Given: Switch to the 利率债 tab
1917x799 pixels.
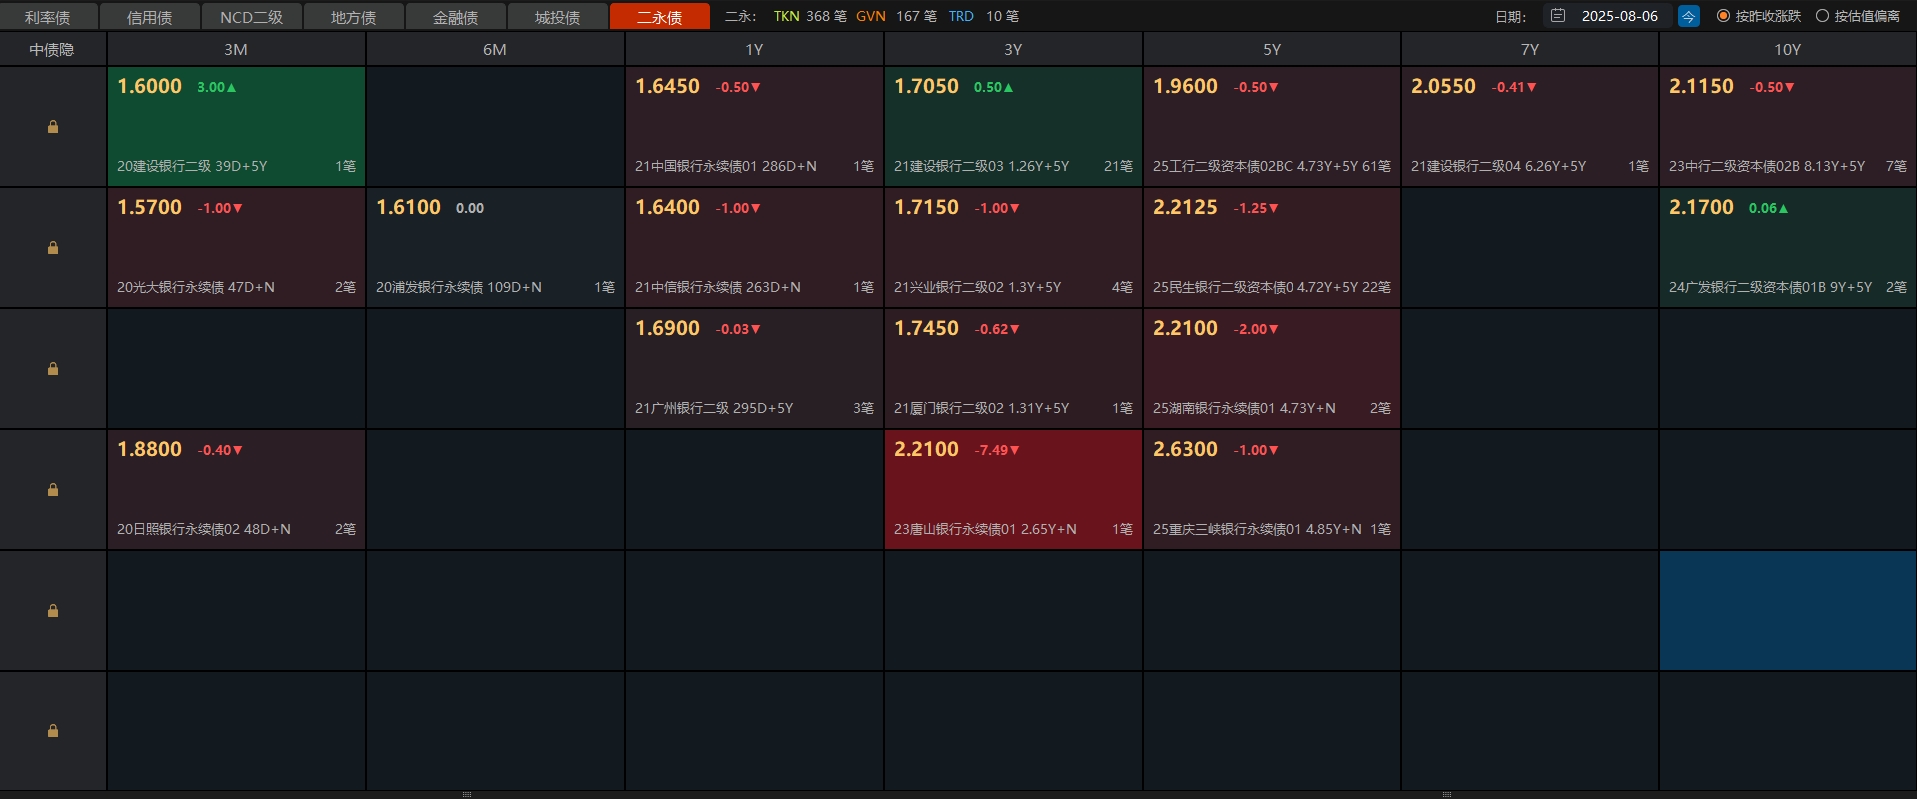Looking at the screenshot, I should [48, 17].
